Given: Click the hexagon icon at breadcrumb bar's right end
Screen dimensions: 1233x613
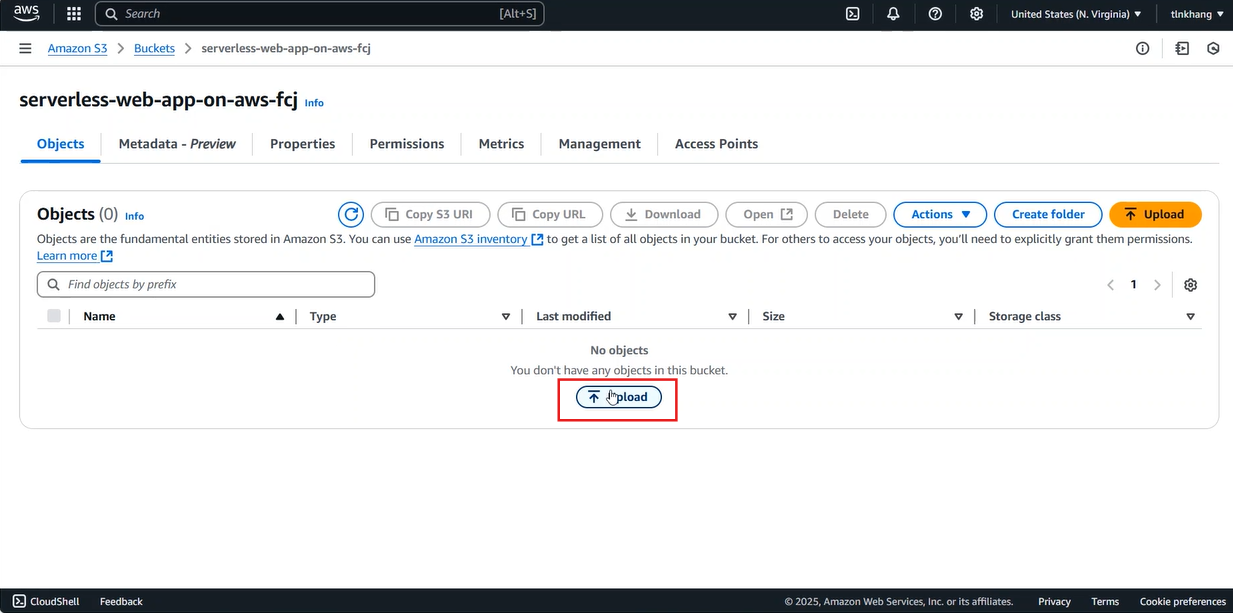Looking at the screenshot, I should (x=1213, y=48).
